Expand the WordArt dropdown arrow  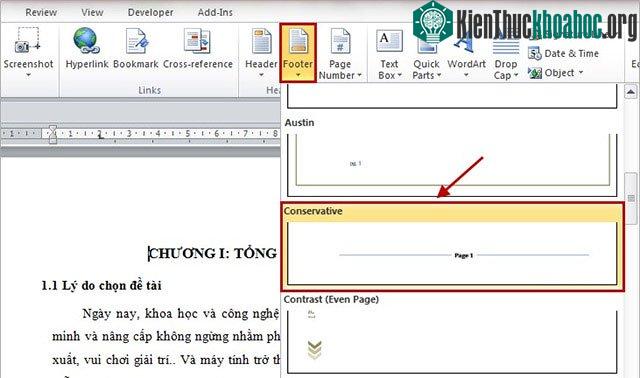pos(466,75)
